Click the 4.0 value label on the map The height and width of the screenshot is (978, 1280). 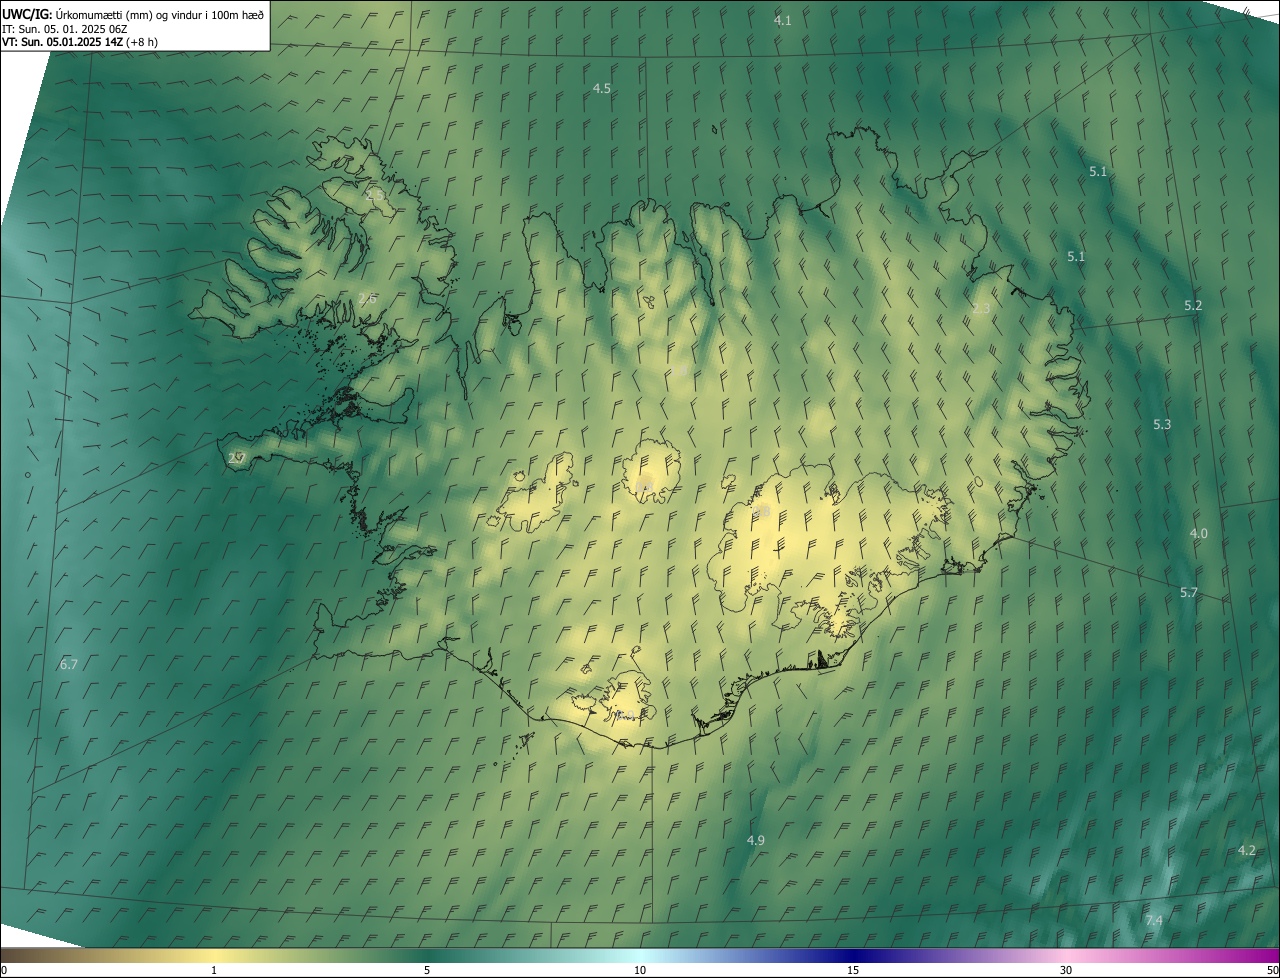pos(1198,534)
